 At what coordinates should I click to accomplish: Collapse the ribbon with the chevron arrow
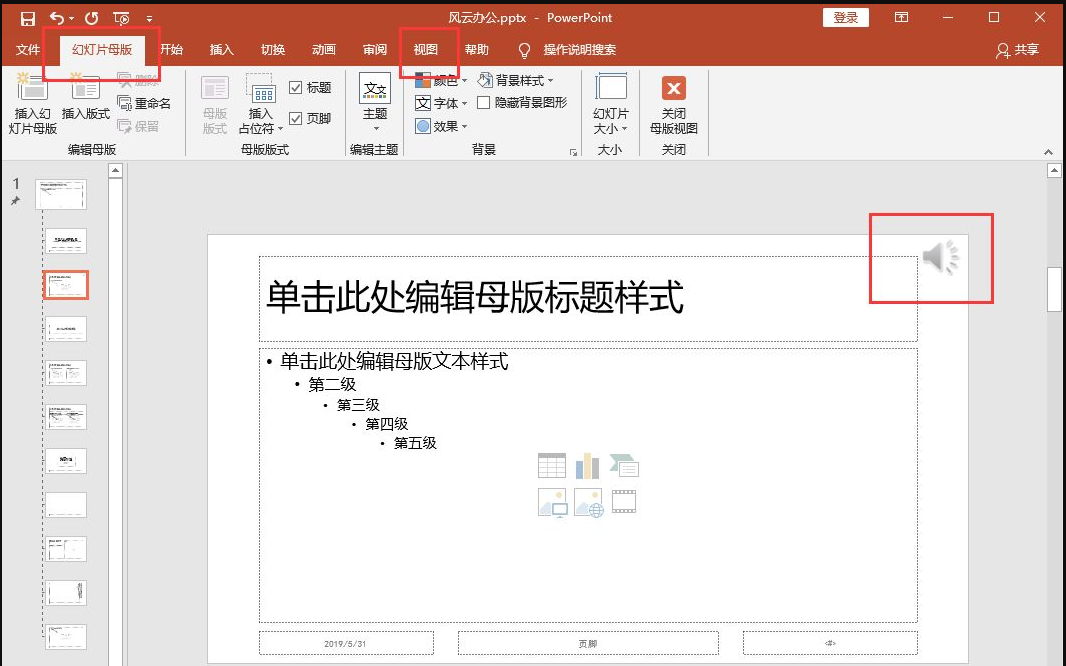click(1048, 152)
